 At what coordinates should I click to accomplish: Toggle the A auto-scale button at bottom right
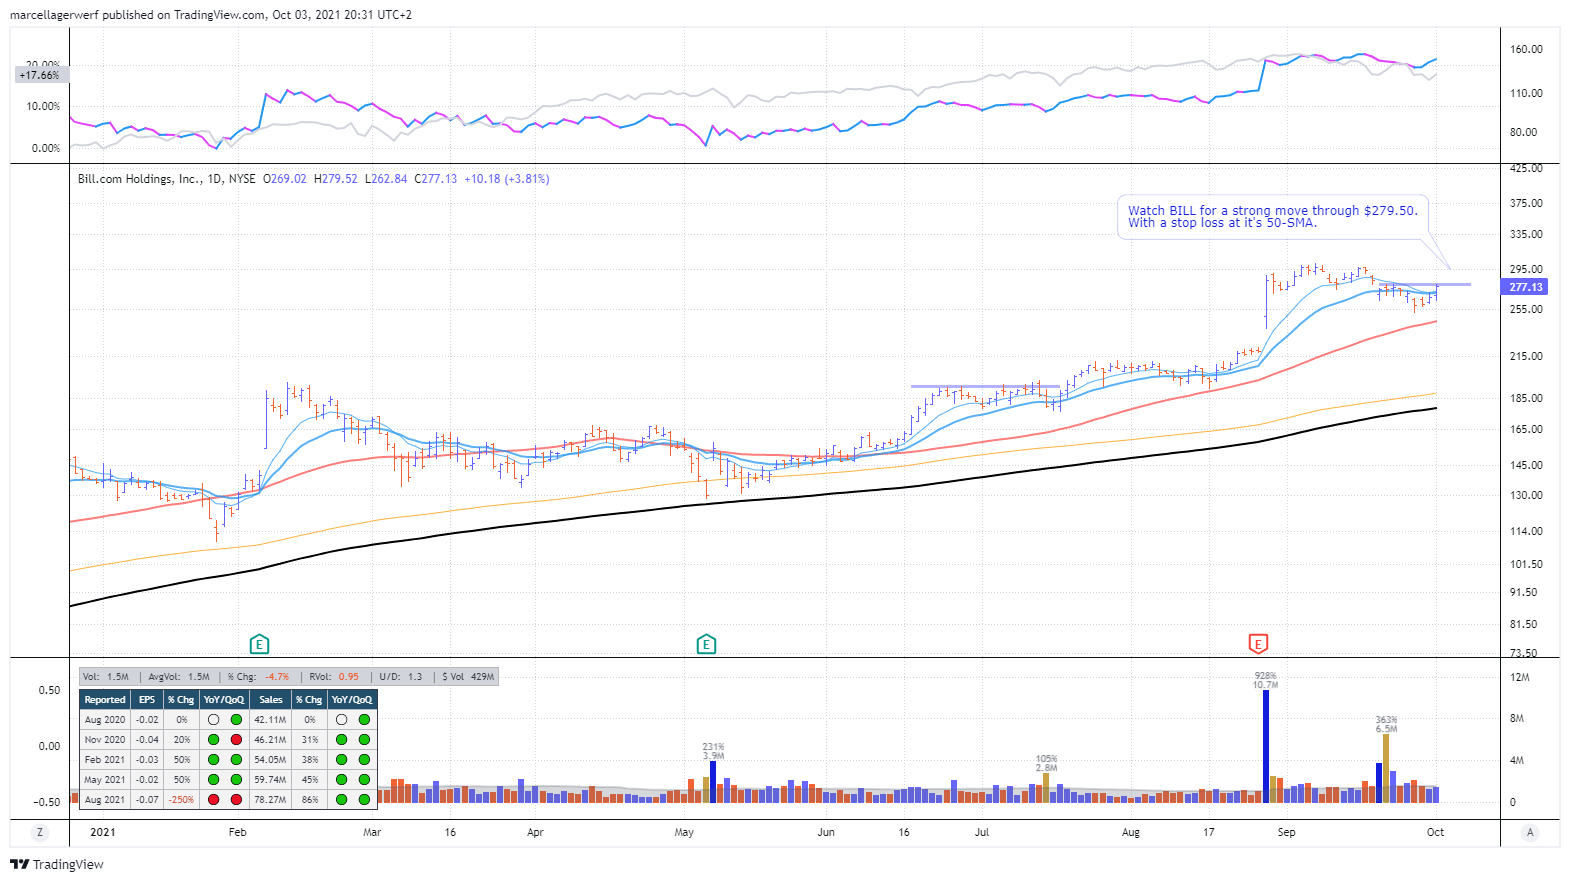[1530, 832]
